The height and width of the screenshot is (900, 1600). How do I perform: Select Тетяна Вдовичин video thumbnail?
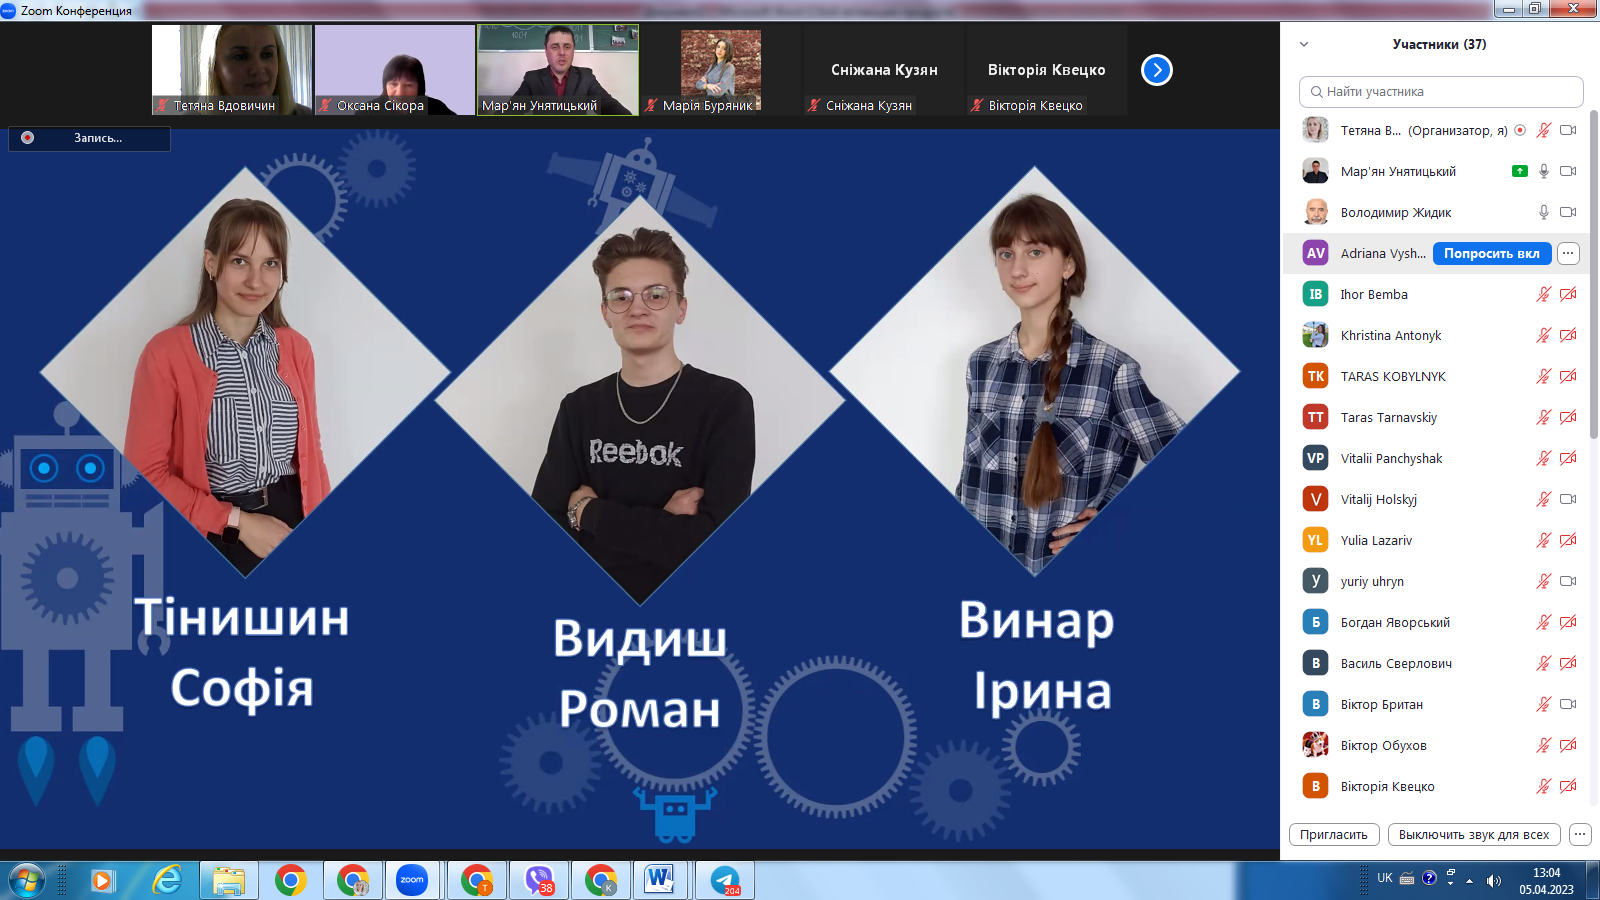click(232, 70)
